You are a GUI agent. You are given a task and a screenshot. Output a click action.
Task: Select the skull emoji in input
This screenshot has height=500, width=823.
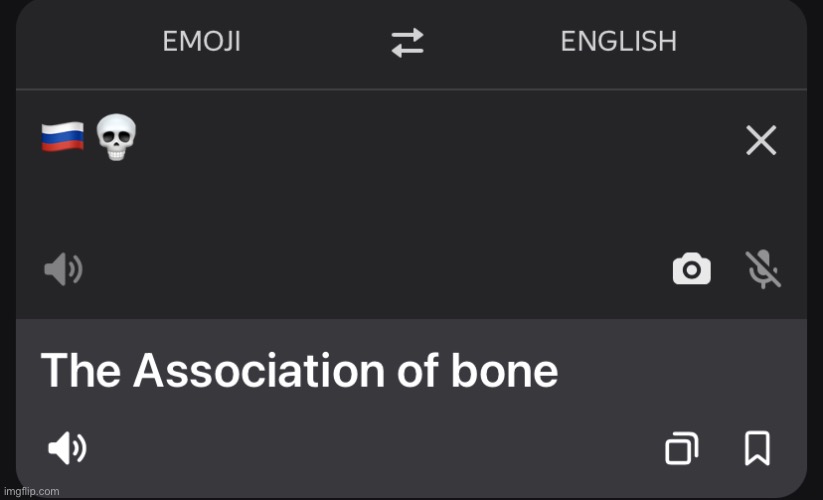[x=116, y=137]
